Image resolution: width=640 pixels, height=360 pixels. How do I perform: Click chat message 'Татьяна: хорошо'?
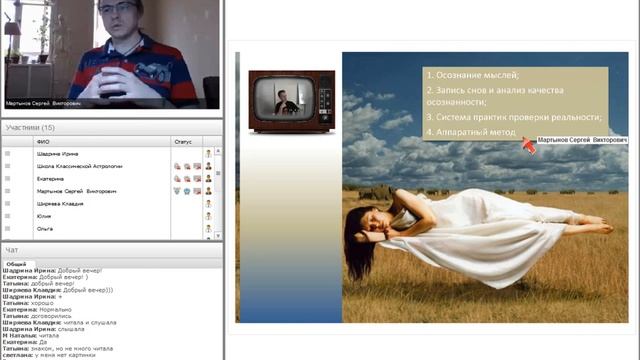28,303
